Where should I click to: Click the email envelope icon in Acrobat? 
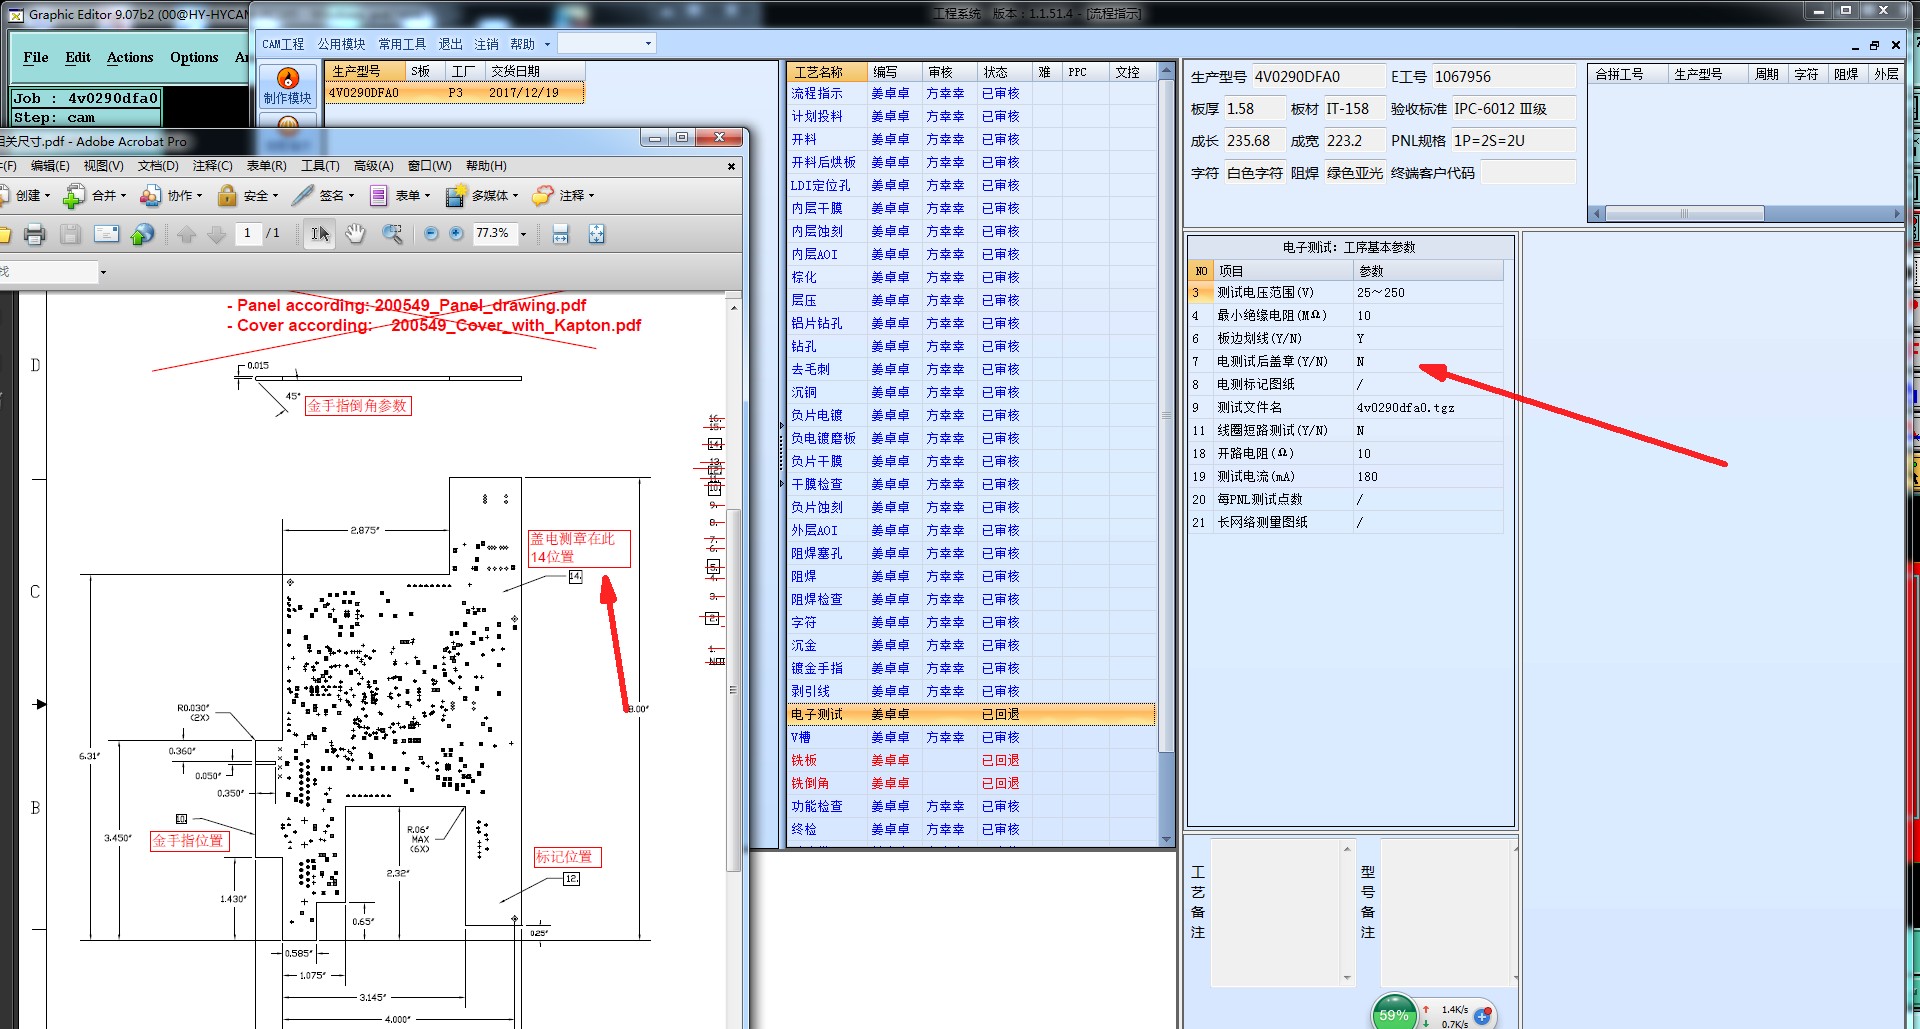point(106,234)
